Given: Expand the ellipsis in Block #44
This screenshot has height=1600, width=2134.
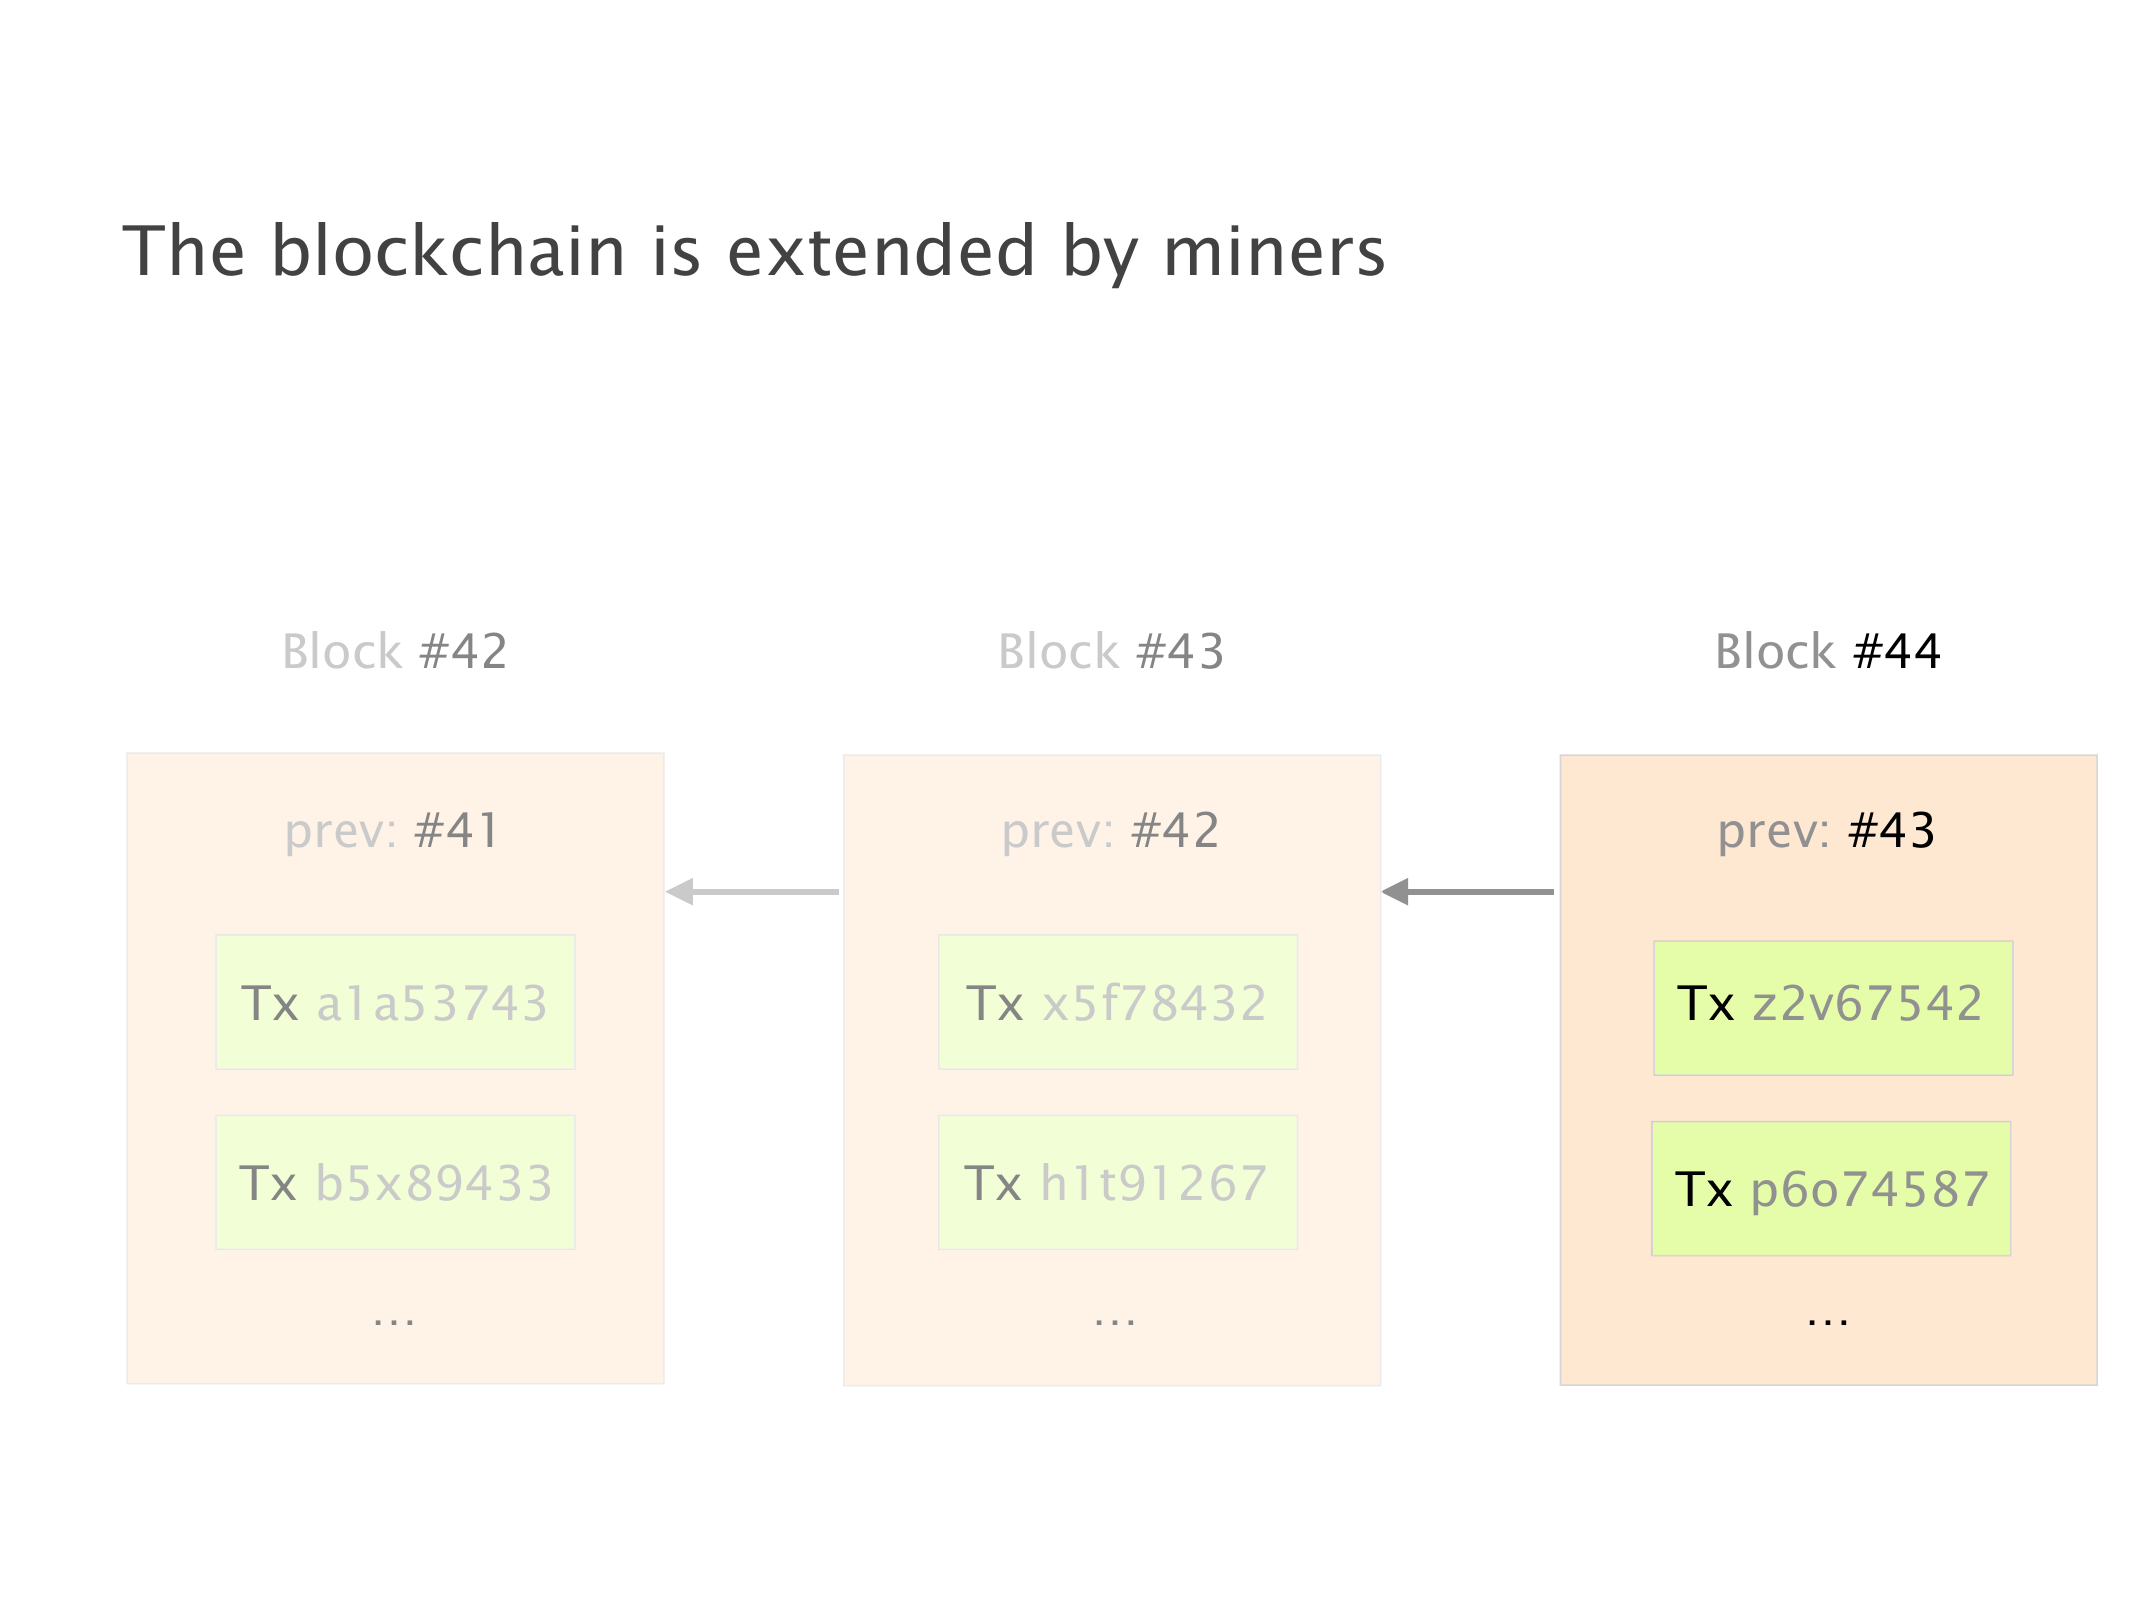Looking at the screenshot, I should click(1827, 1321).
